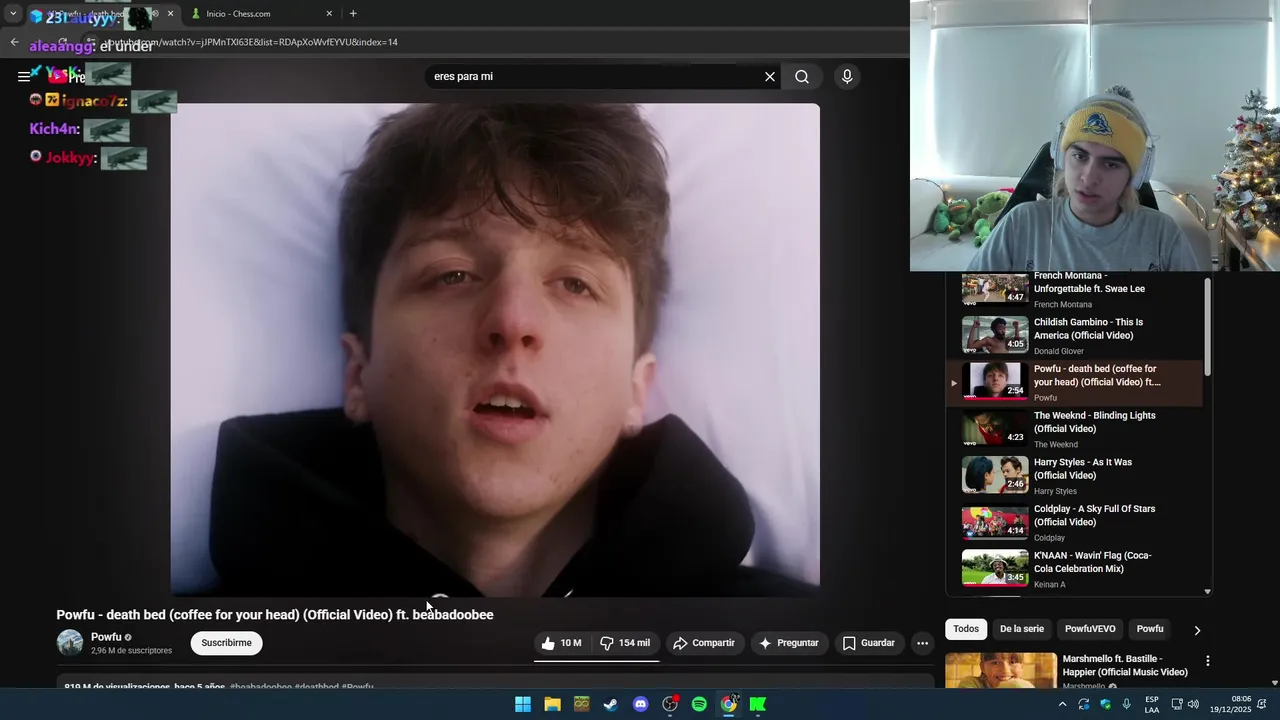The image size is (1280, 720).
Task: Open OBS Studio from the taskbar
Action: pyautogui.click(x=670, y=704)
